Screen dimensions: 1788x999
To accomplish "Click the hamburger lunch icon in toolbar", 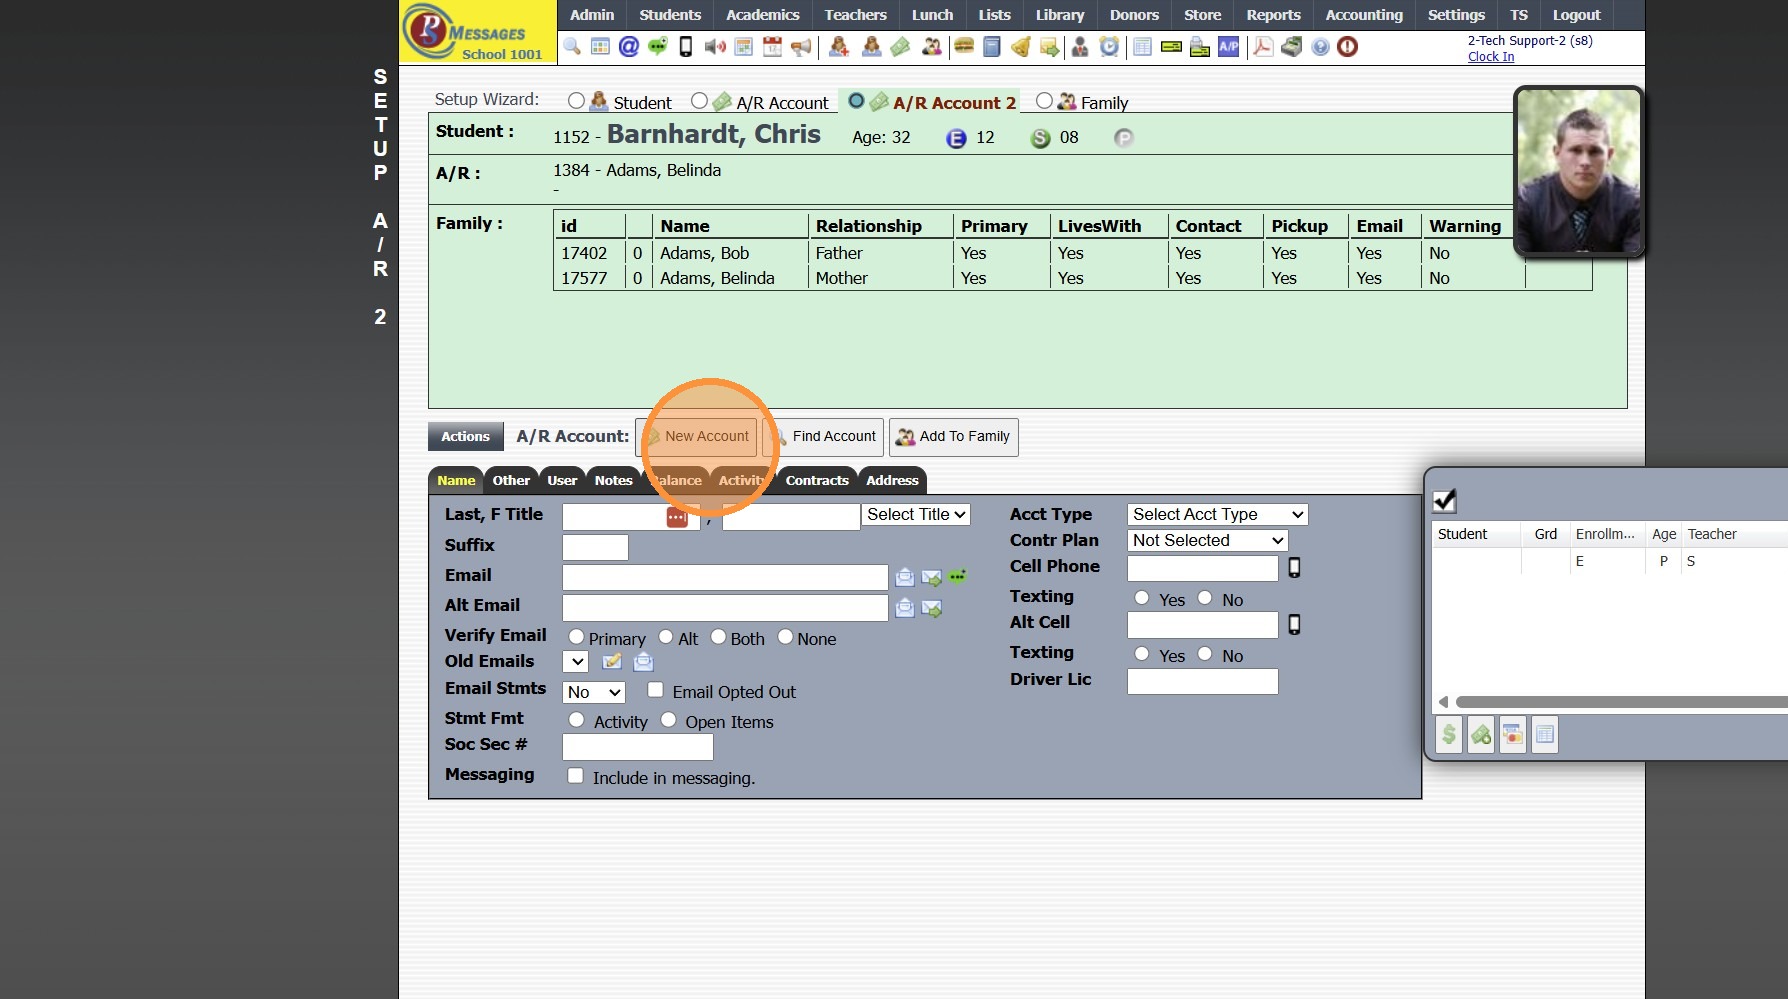I will tap(964, 47).
